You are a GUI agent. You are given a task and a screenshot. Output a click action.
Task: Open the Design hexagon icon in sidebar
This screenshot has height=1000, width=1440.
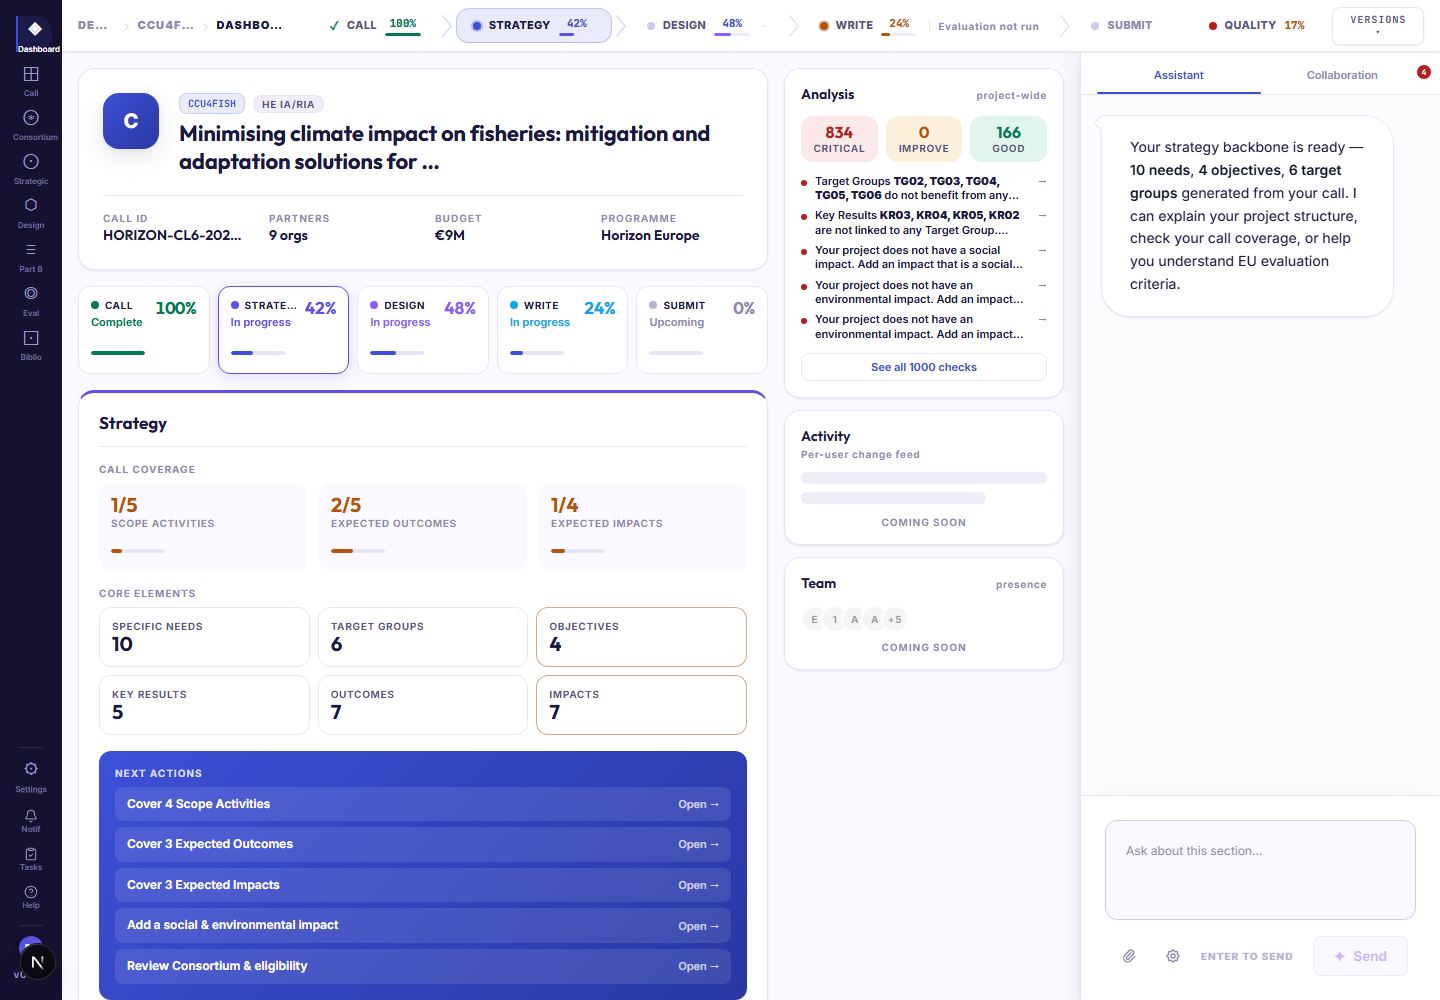[31, 205]
